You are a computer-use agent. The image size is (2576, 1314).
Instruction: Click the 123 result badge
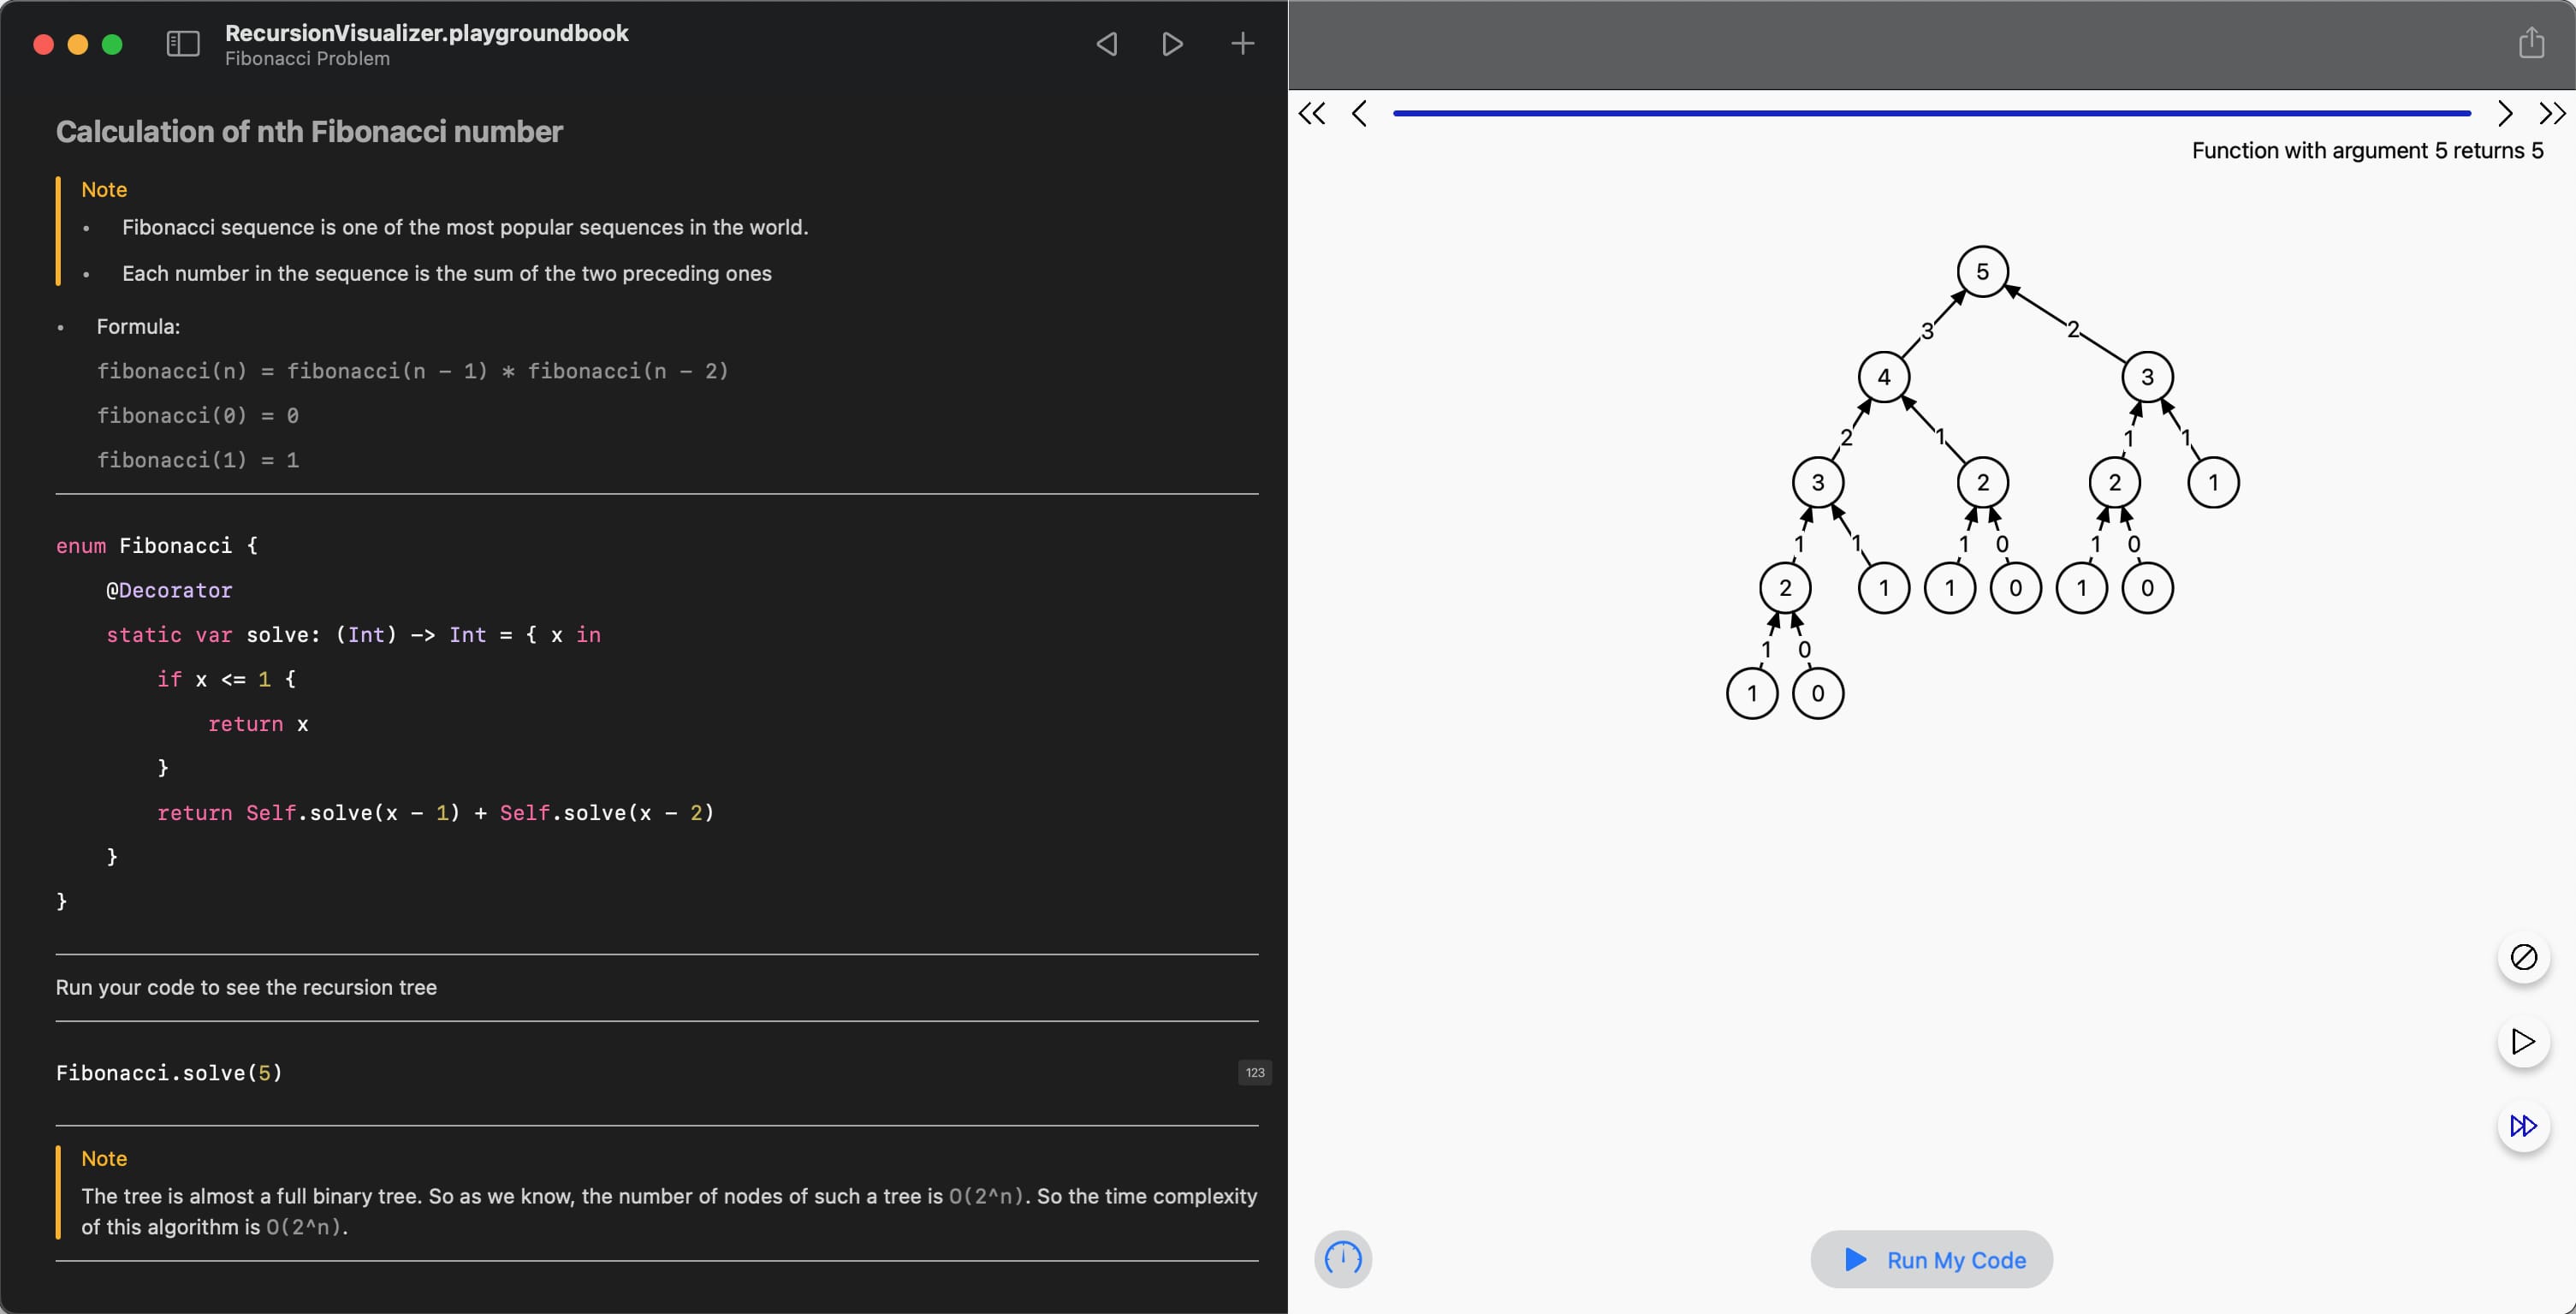pyautogui.click(x=1254, y=1072)
